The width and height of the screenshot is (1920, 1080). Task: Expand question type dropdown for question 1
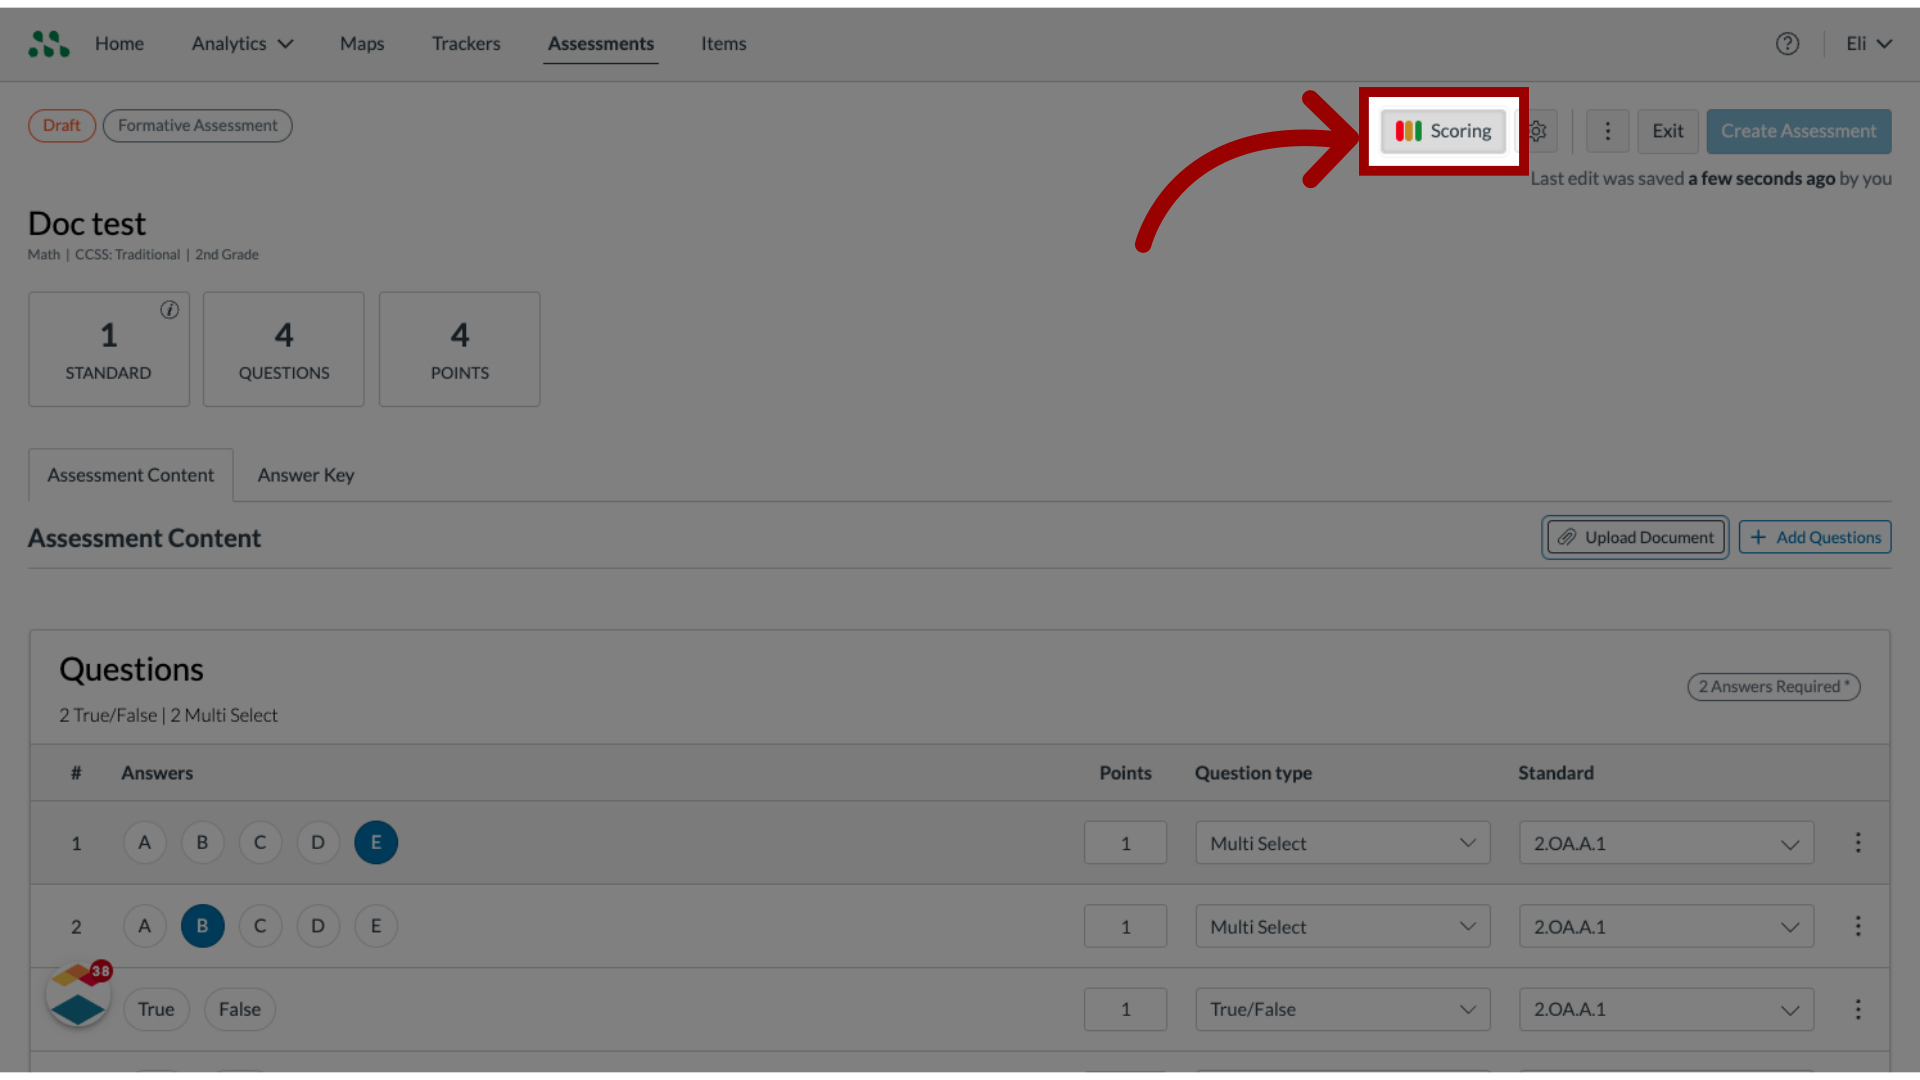[x=1466, y=843]
